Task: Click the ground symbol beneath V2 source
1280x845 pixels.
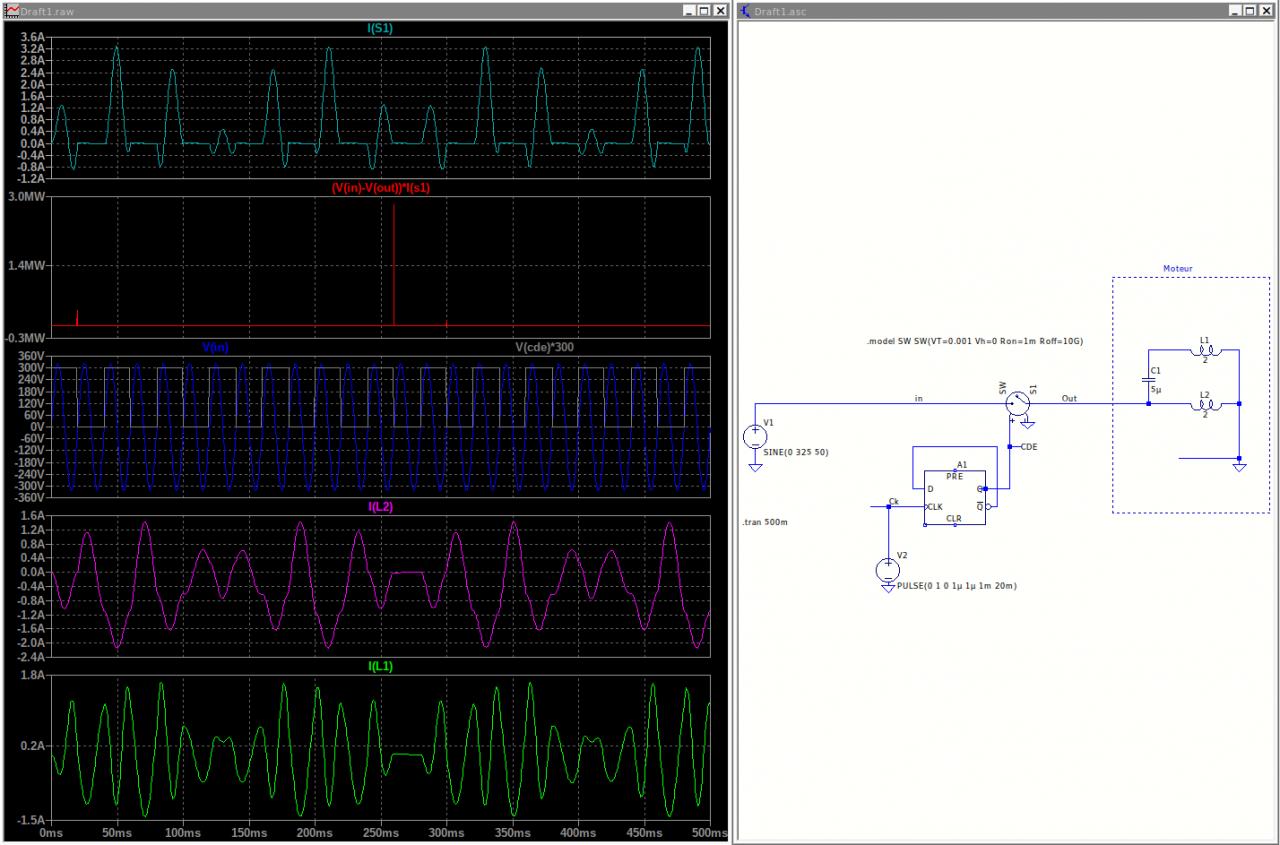Action: pyautogui.click(x=887, y=588)
